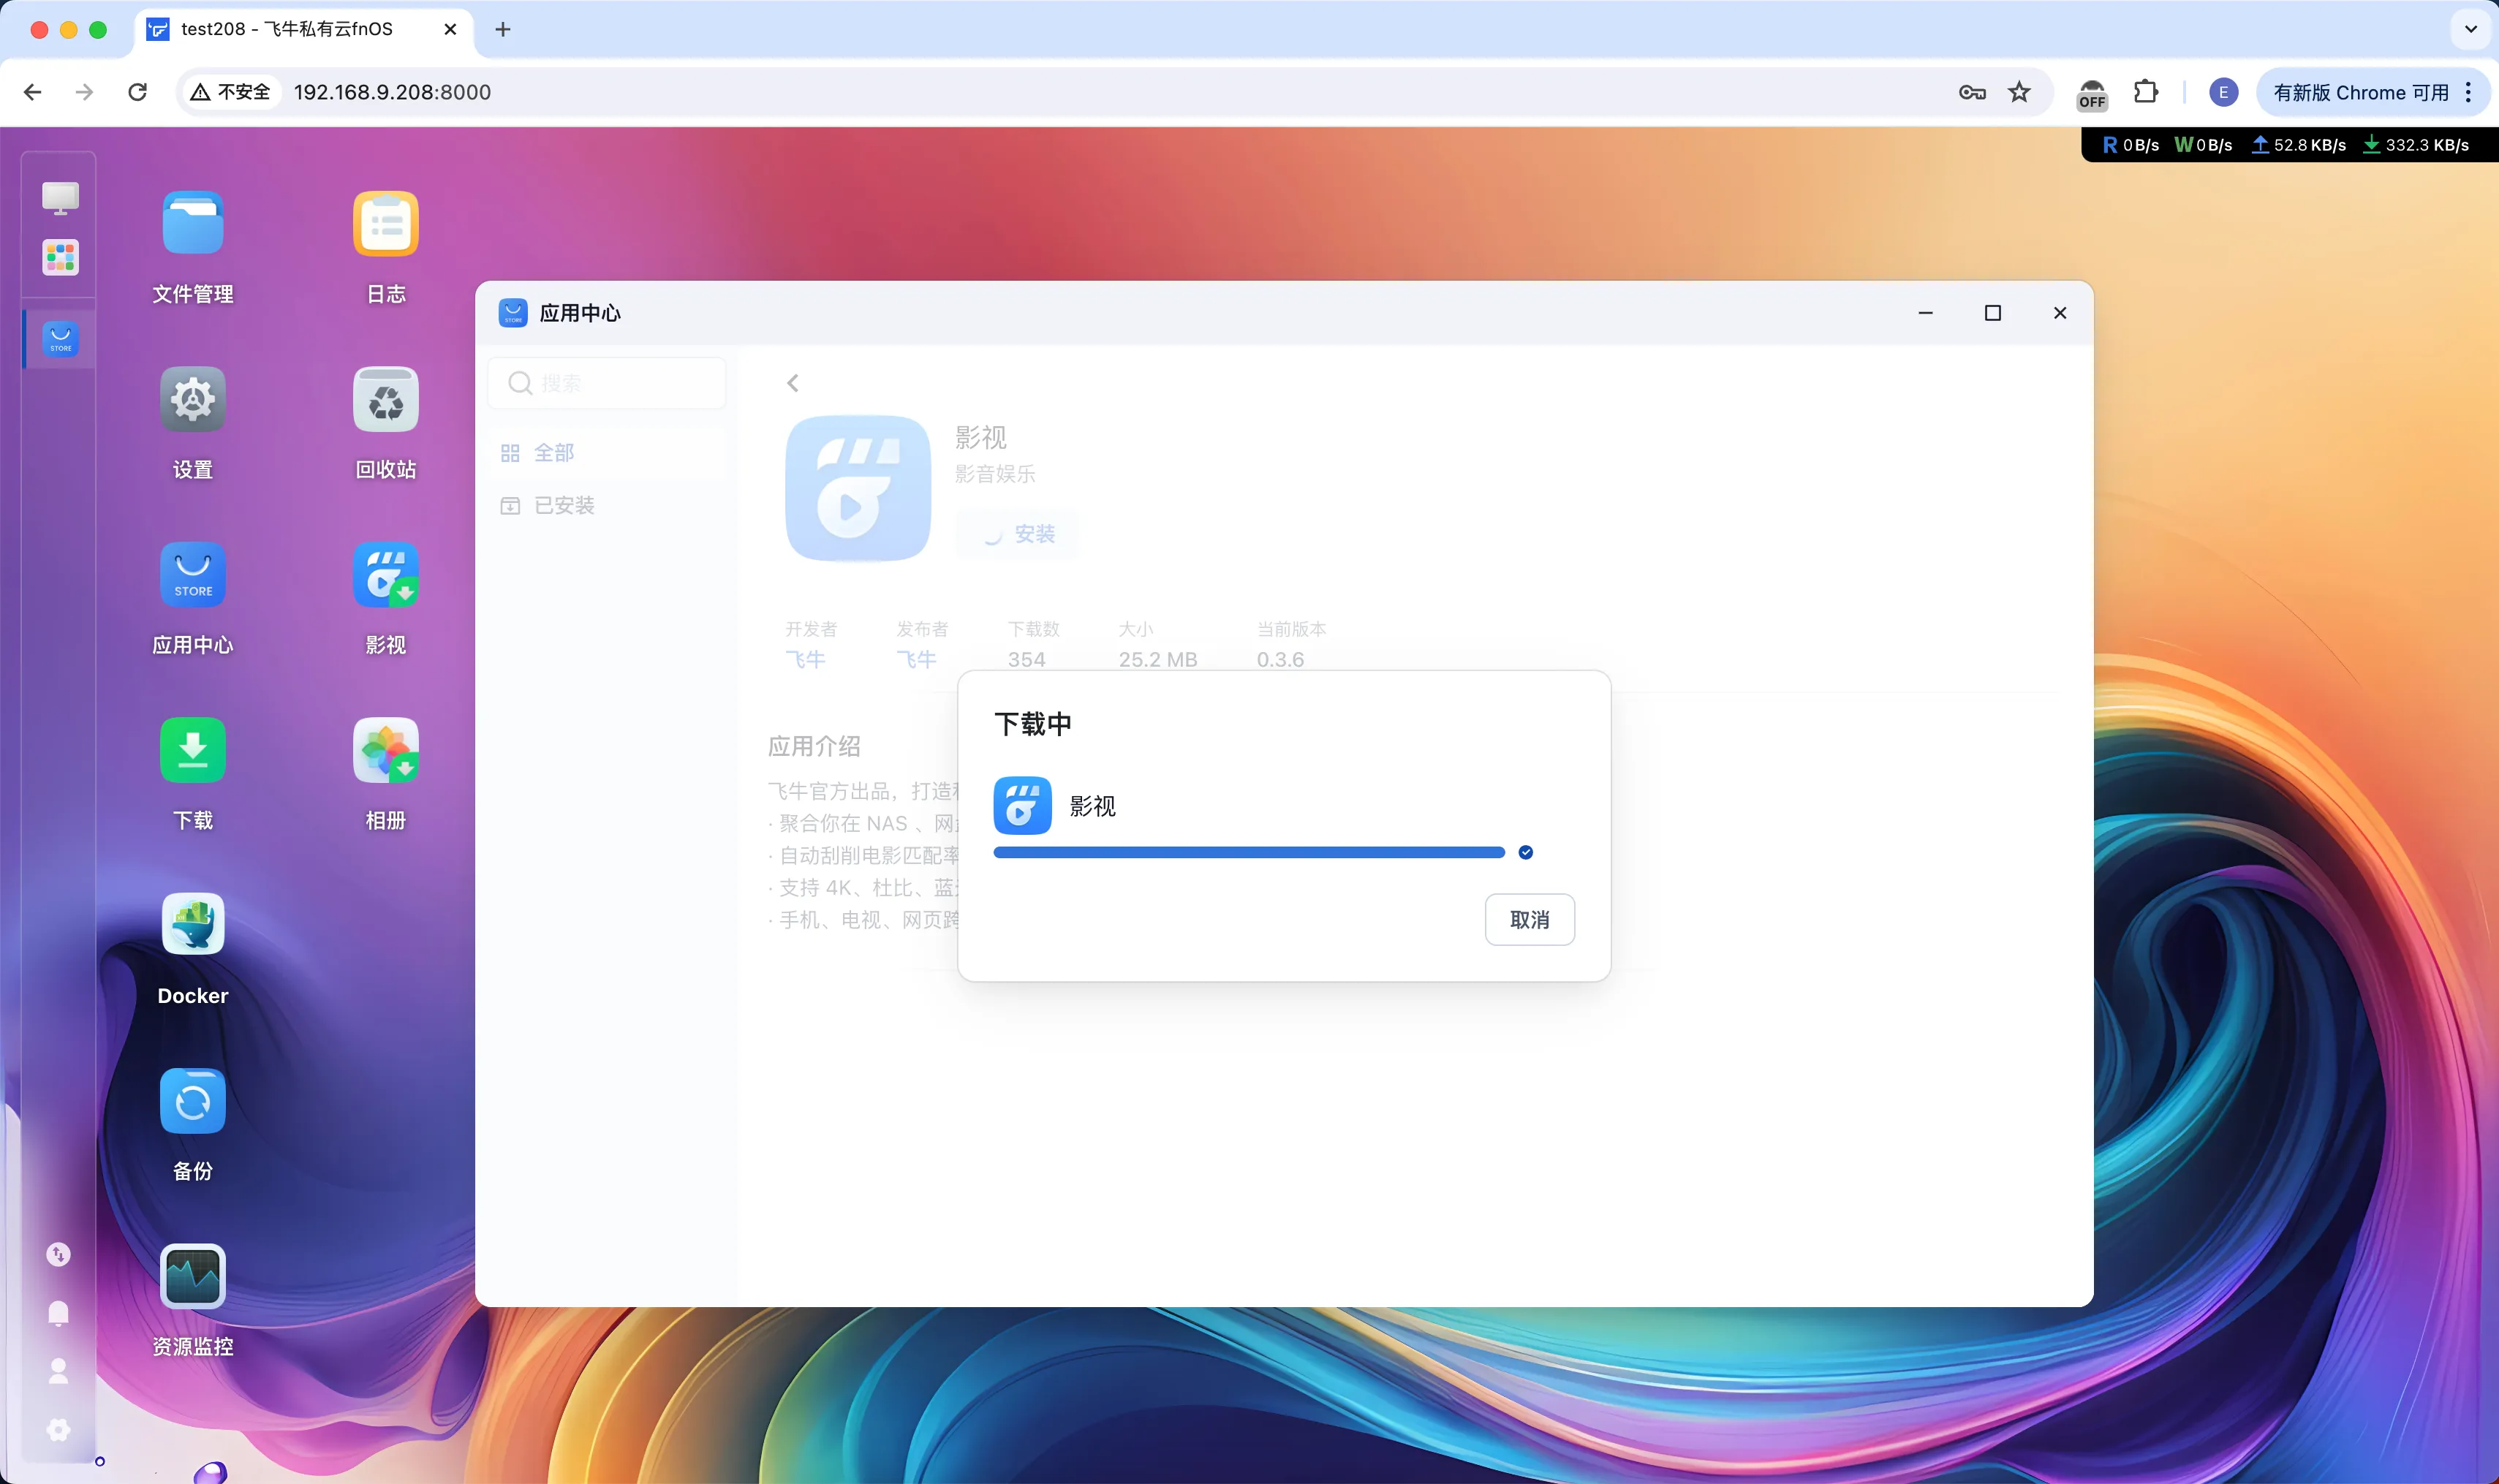Cancel the 影视 download with 取消
Viewport: 2499px width, 1484px height.
click(x=1528, y=919)
